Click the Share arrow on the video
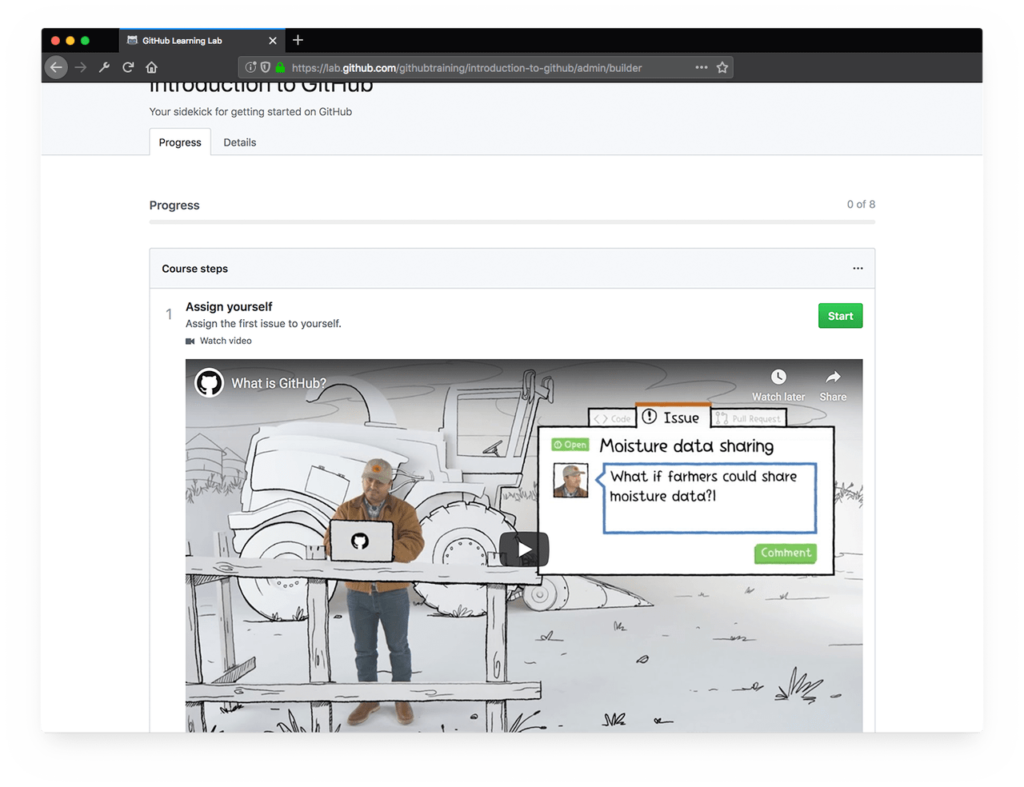The height and width of the screenshot is (787, 1024). [x=833, y=377]
